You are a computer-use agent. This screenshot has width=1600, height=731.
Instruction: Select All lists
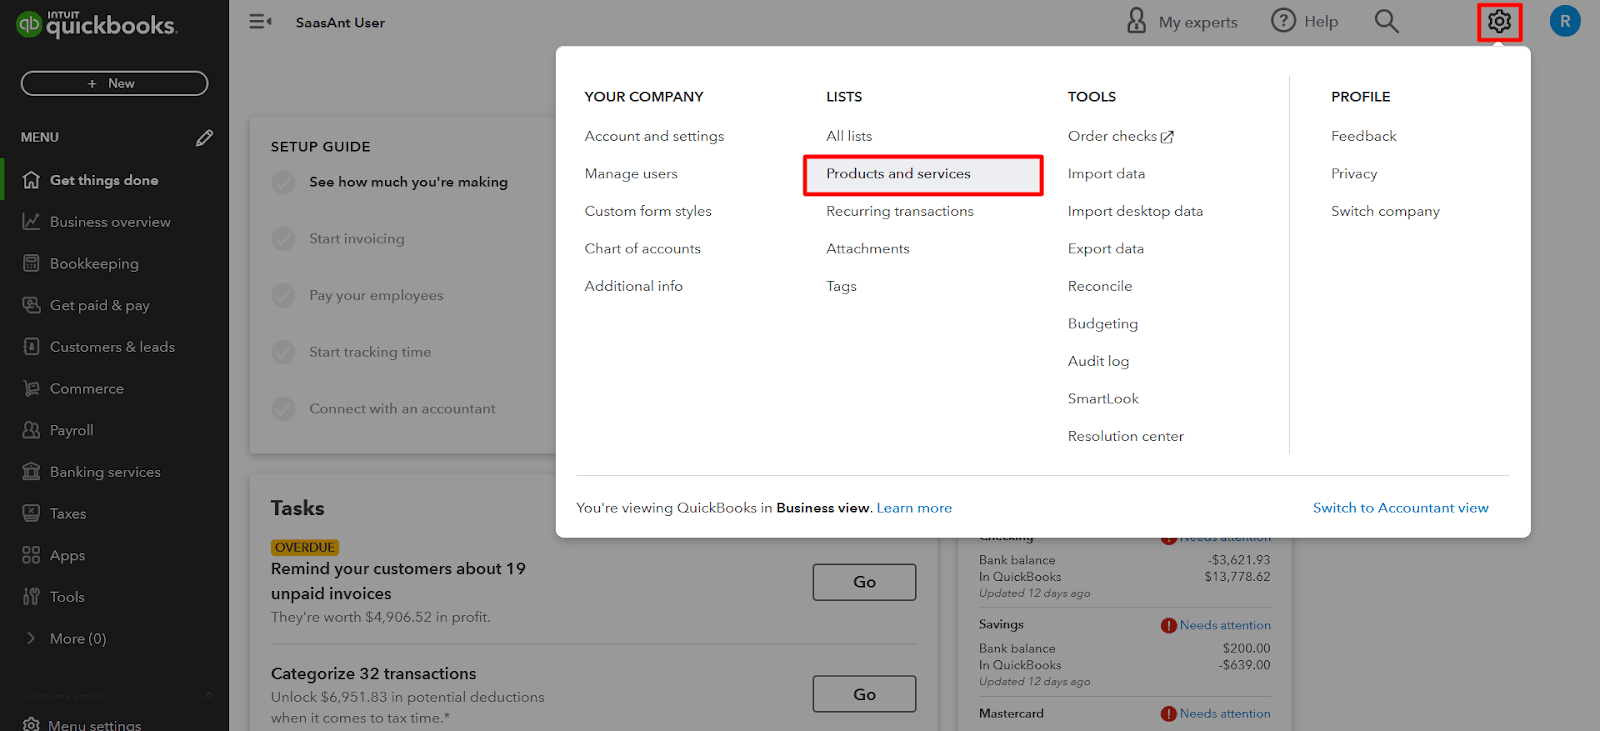tap(849, 136)
